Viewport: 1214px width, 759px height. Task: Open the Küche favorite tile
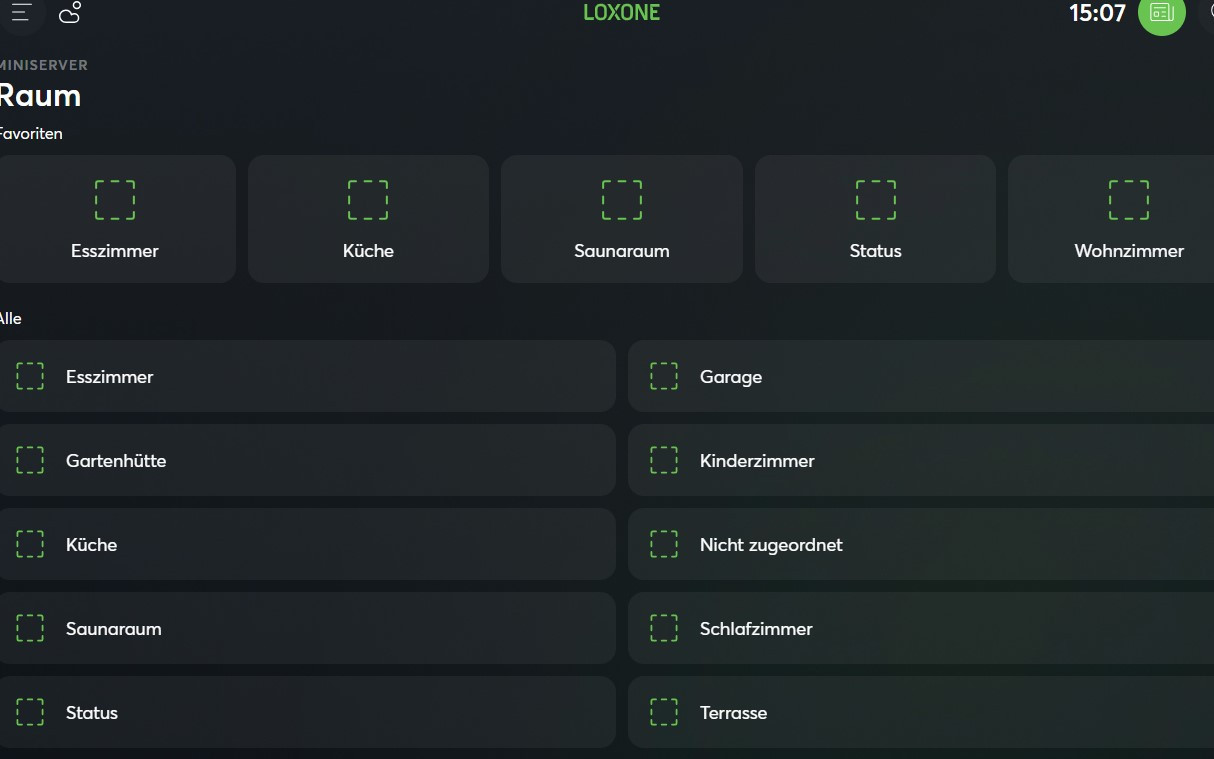coord(368,219)
